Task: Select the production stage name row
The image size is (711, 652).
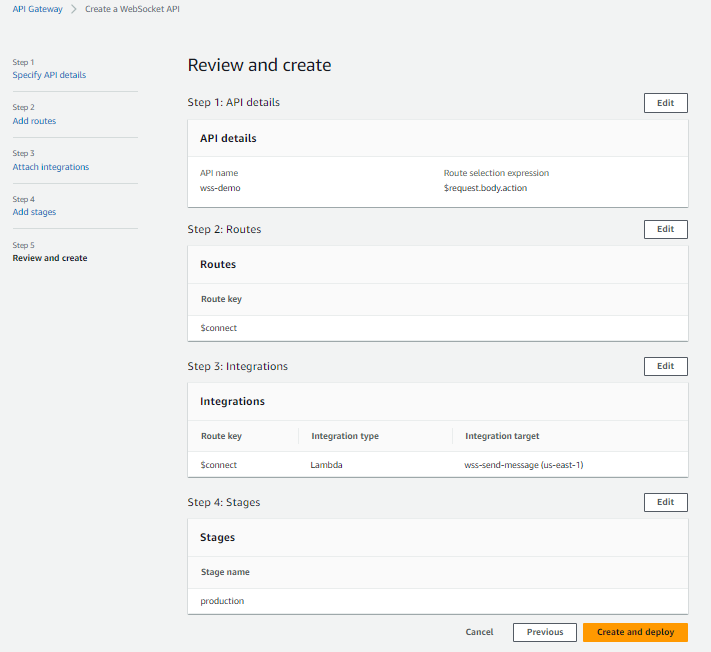Action: [x=222, y=601]
